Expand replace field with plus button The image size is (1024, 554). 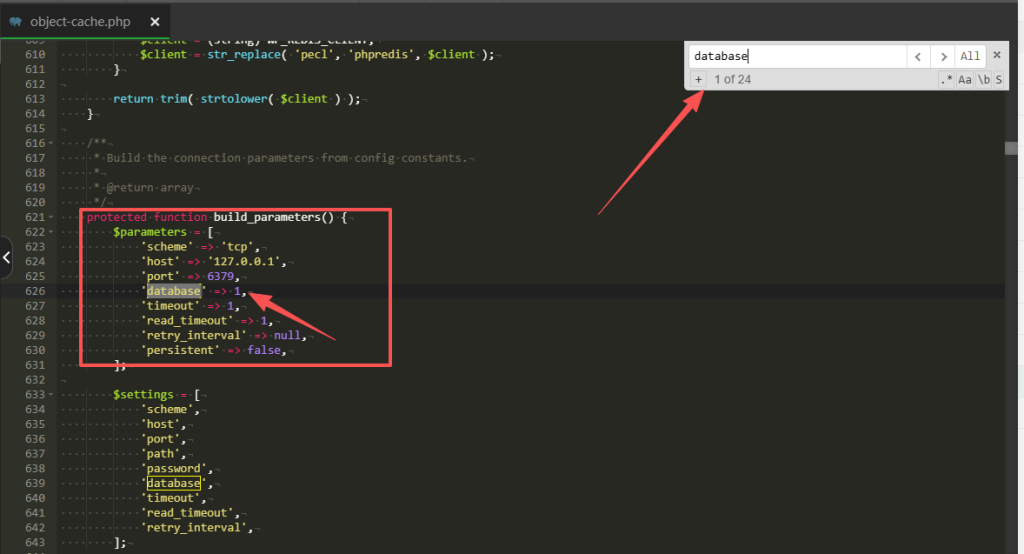click(x=698, y=79)
